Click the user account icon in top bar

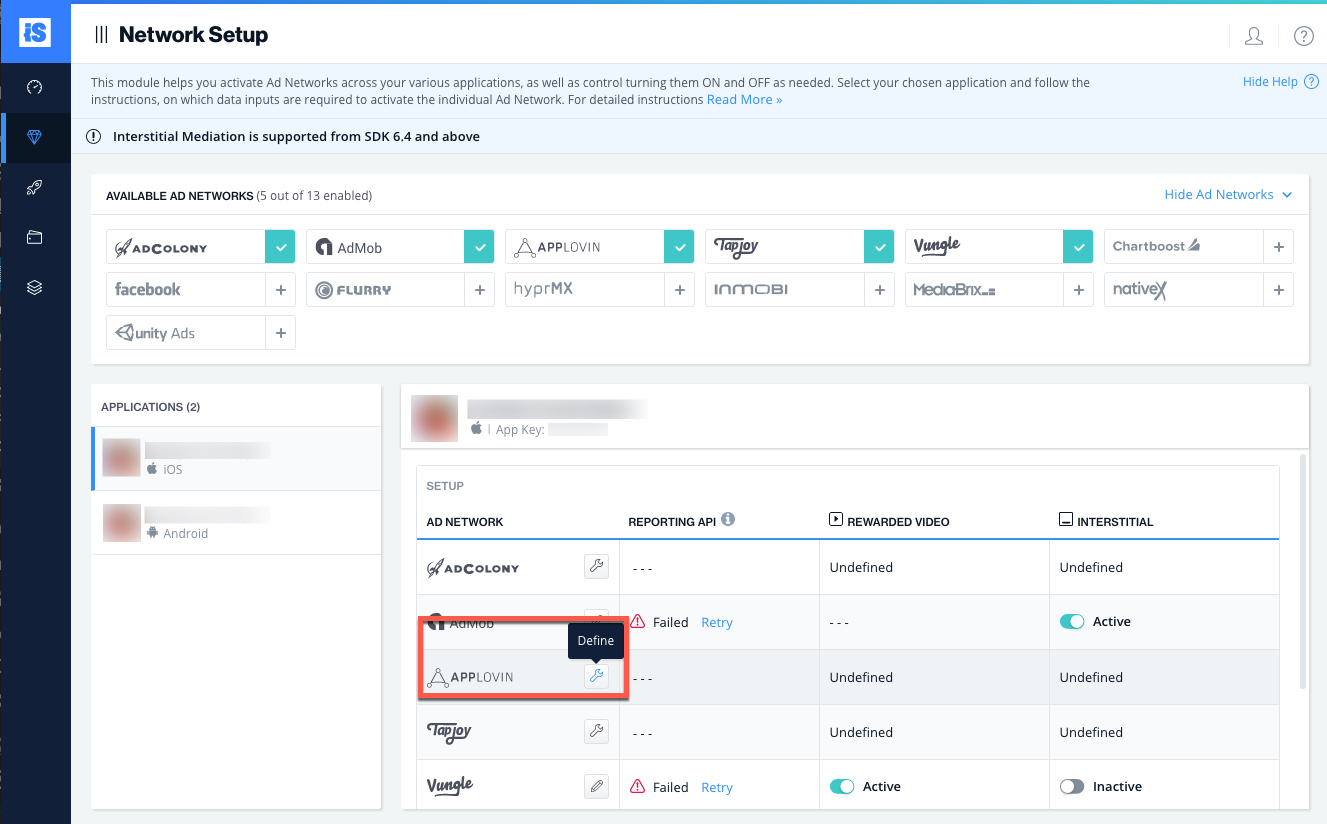coord(1253,35)
